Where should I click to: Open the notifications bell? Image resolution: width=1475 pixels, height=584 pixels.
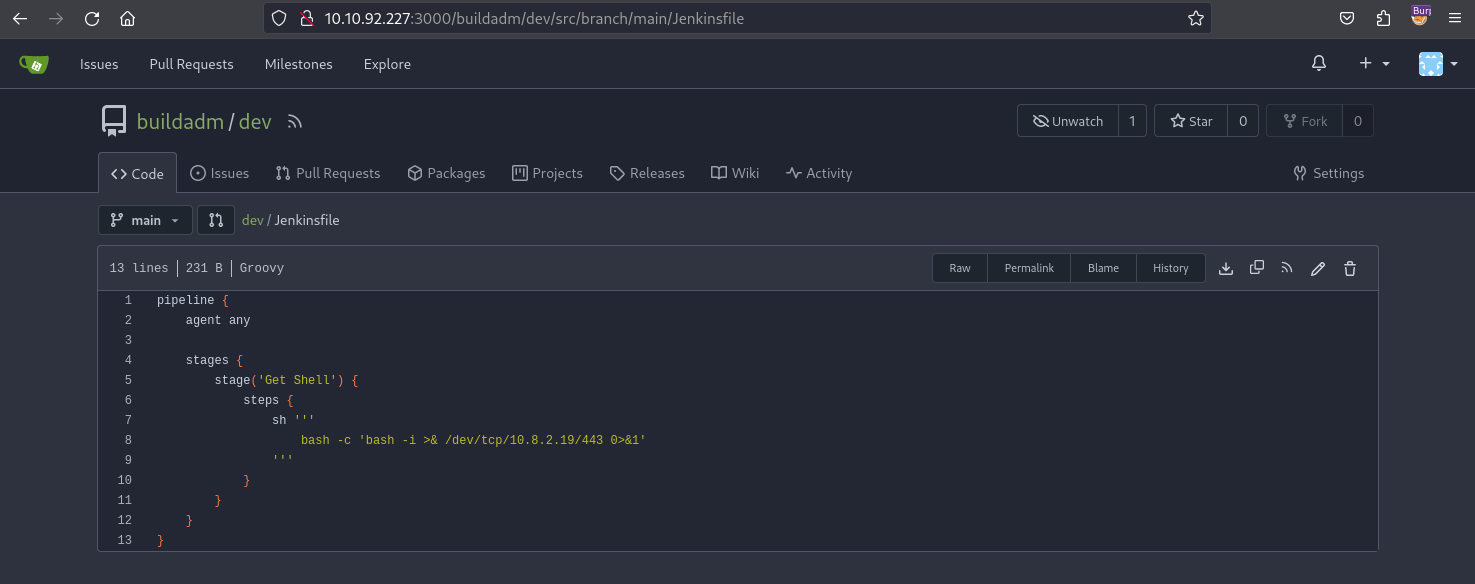1319,64
